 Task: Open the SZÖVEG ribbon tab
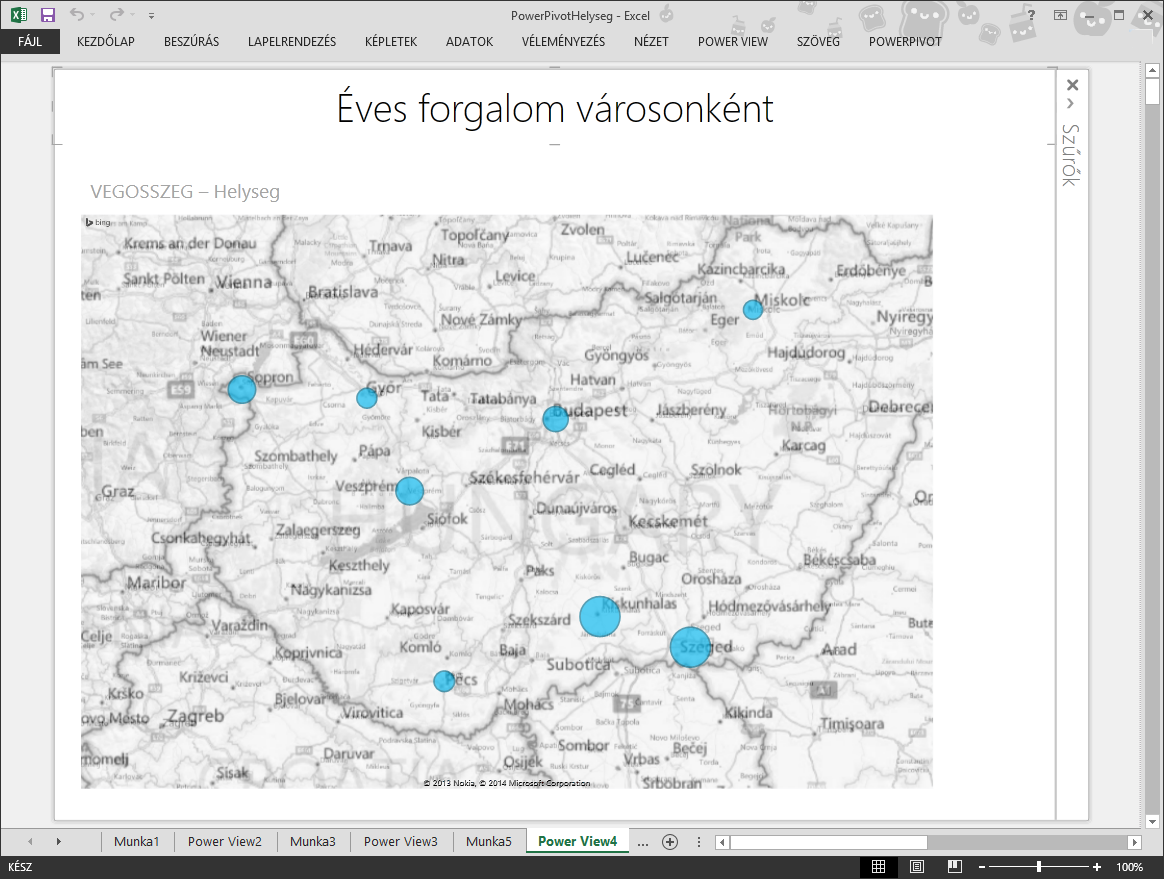[x=818, y=42]
